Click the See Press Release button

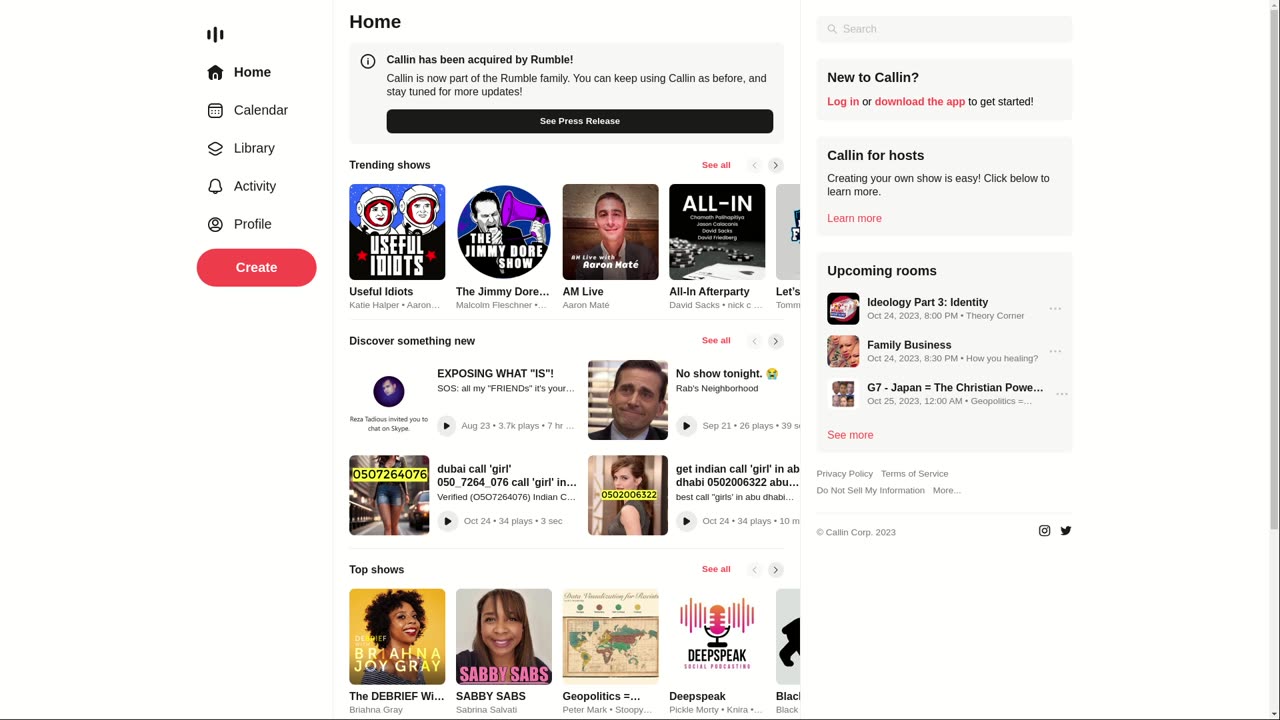point(580,121)
